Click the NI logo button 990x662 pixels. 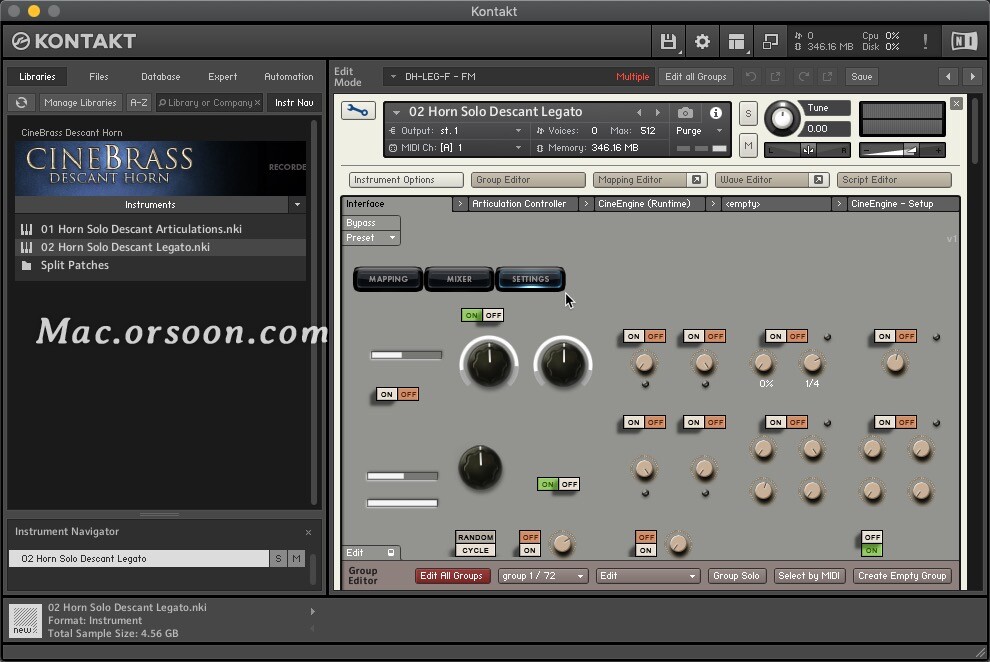coord(963,42)
